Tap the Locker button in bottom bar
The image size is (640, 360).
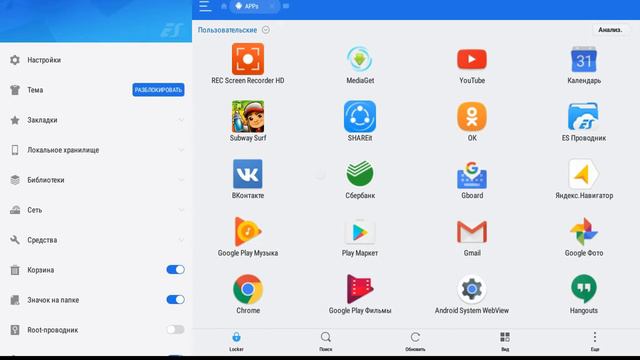coord(236,341)
